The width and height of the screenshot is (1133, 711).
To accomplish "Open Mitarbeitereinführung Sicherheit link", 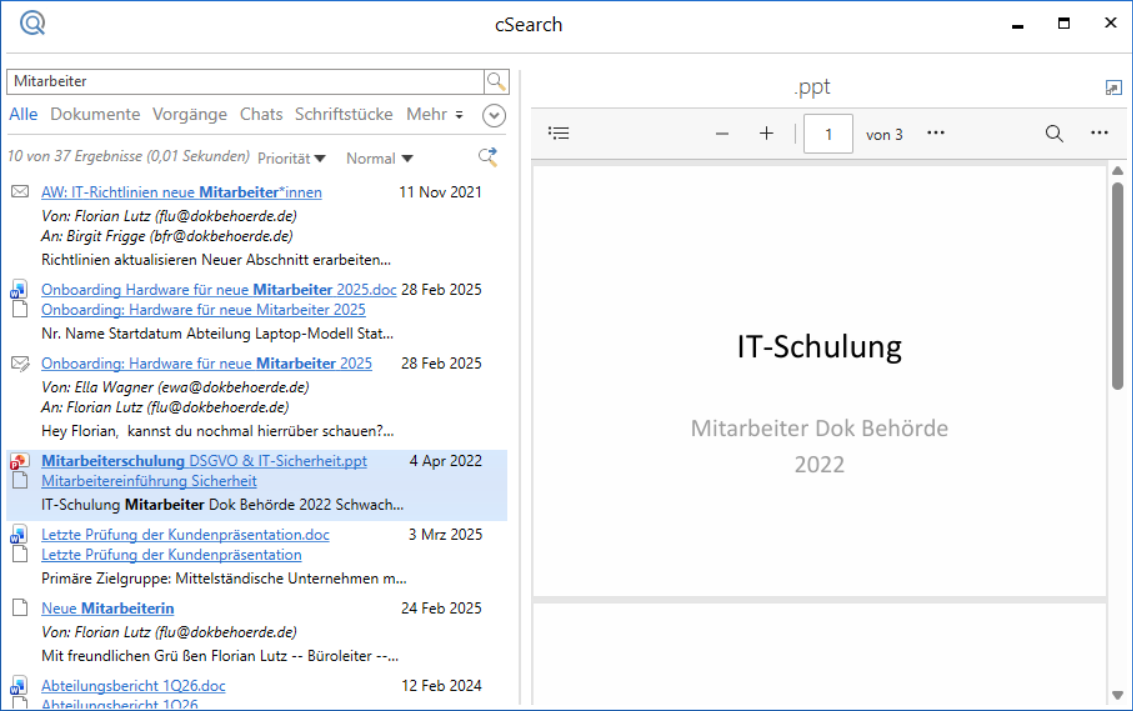I will (149, 481).
